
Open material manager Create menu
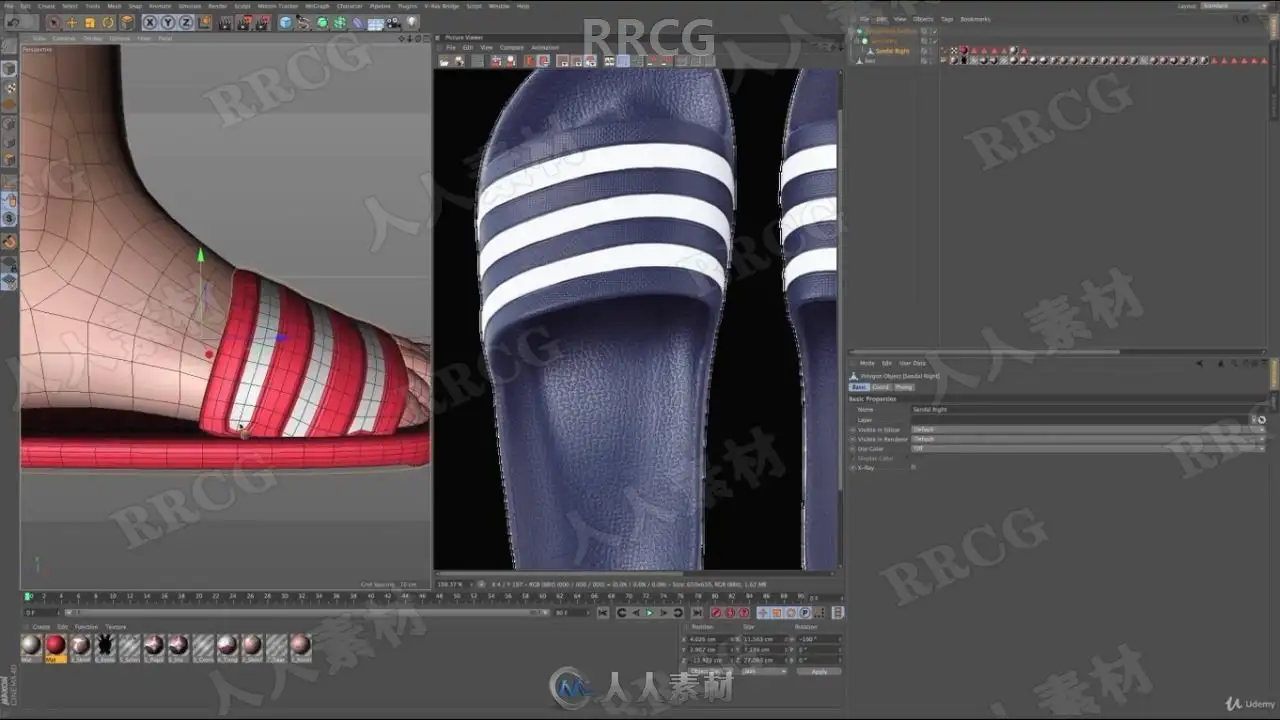pos(41,627)
